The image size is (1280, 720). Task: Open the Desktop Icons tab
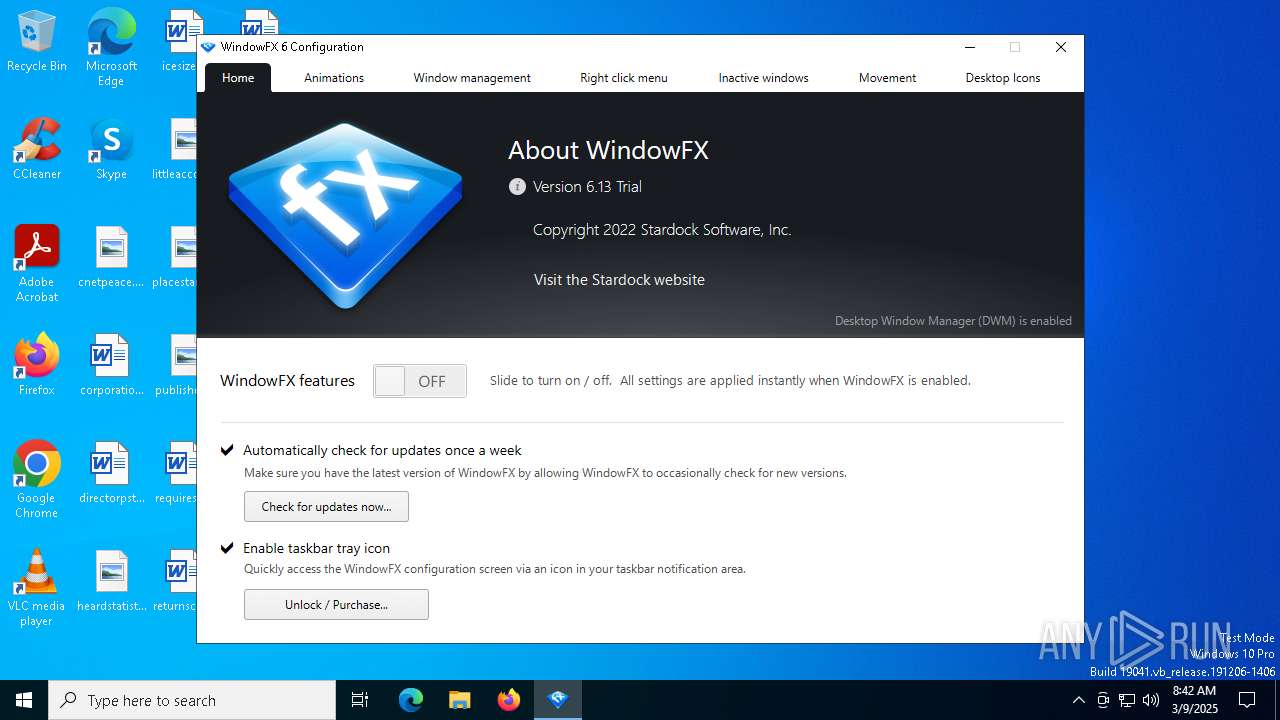1003,78
